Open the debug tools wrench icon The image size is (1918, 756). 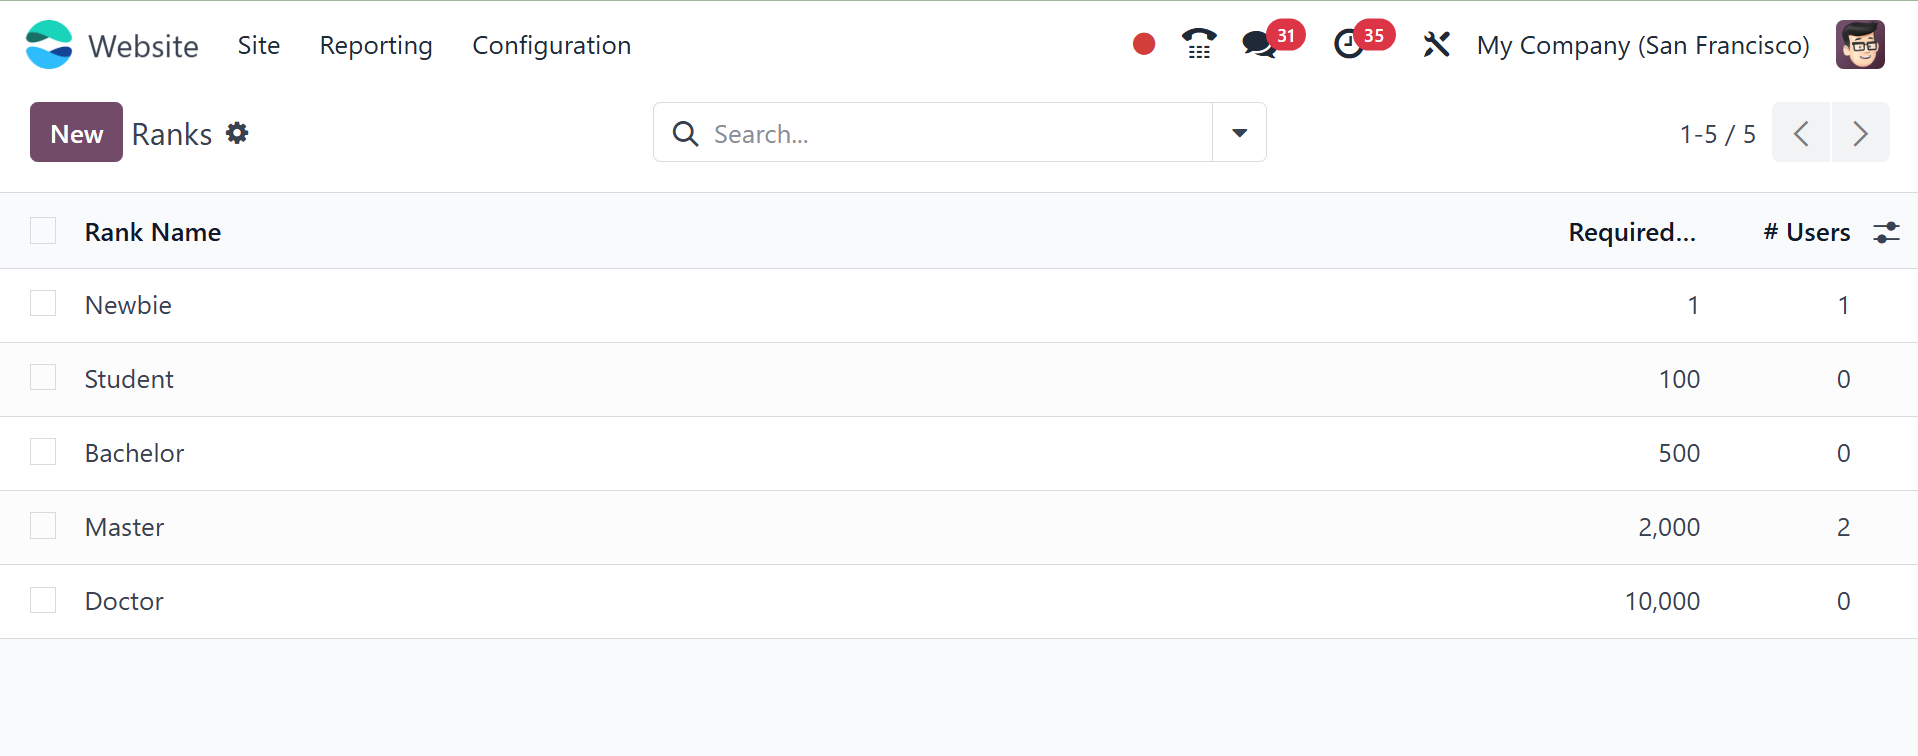[1436, 45]
